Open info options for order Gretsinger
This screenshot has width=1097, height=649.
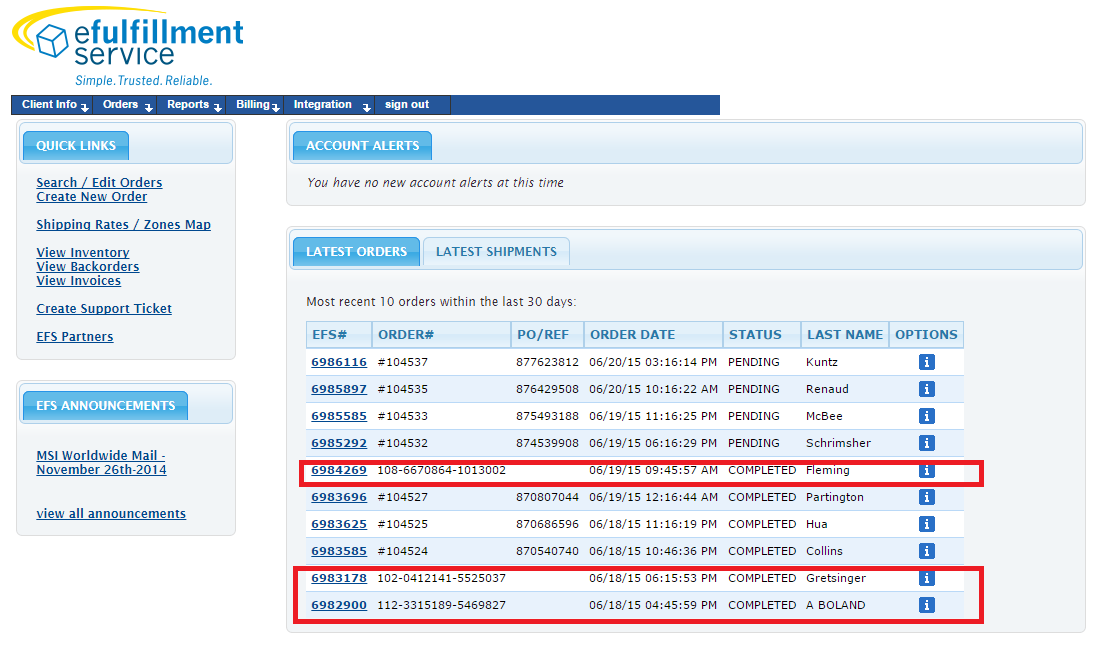coord(926,578)
